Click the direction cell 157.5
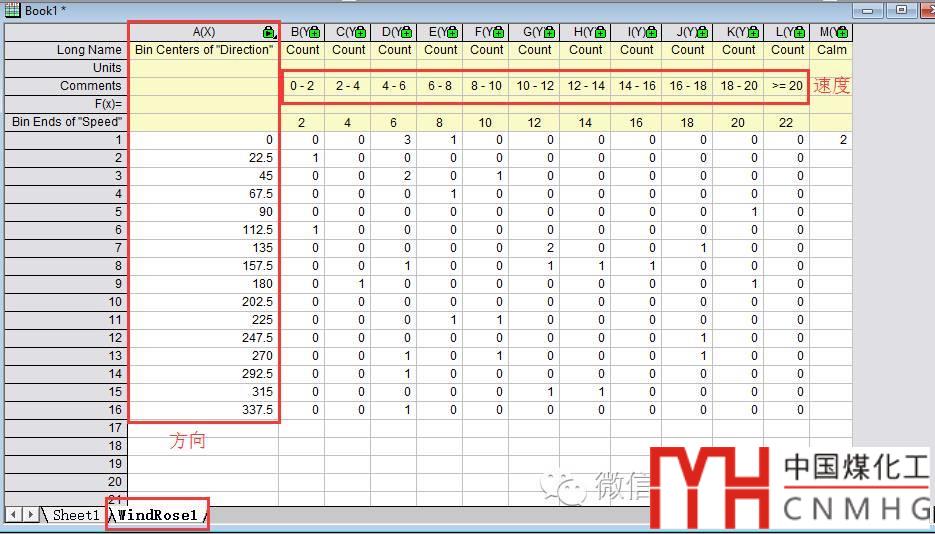Screen dimensions: 935x534 pyautogui.click(x=203, y=266)
